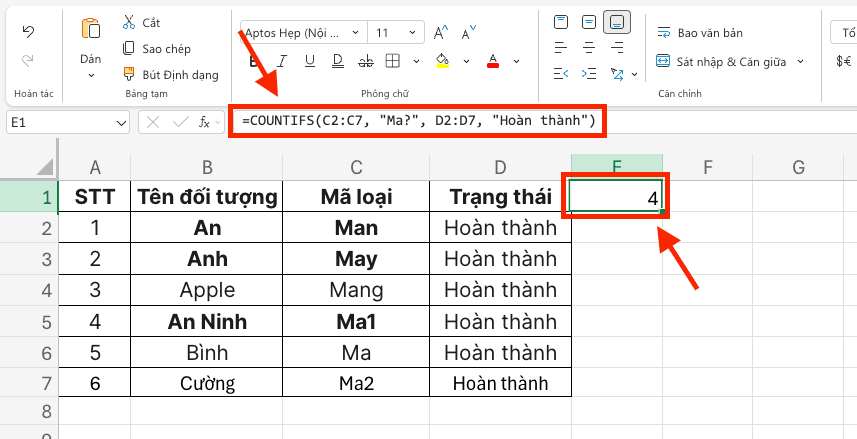The height and width of the screenshot is (439, 857).
Task: Apply the yellow fill color
Action: pos(443,61)
